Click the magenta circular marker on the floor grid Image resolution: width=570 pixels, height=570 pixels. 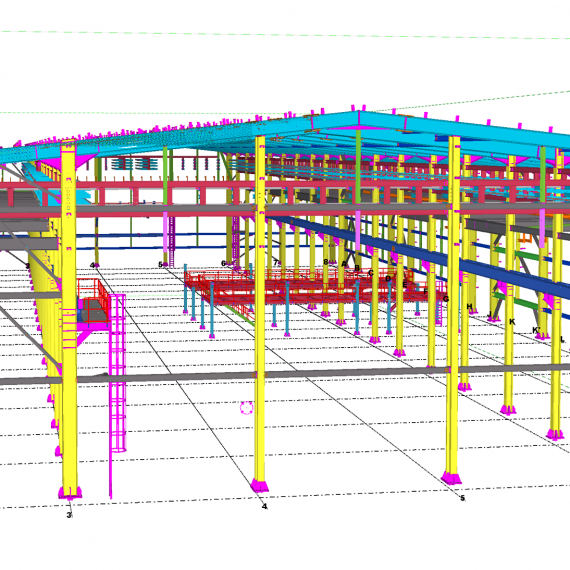(x=246, y=408)
